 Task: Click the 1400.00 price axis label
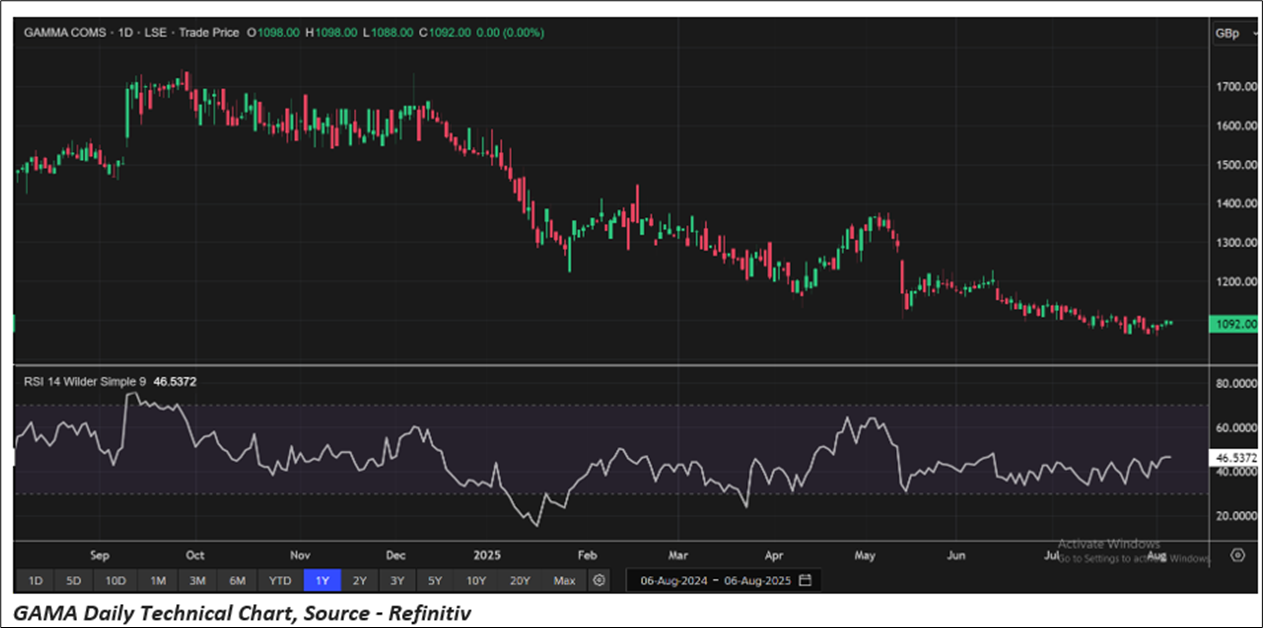click(x=1236, y=204)
